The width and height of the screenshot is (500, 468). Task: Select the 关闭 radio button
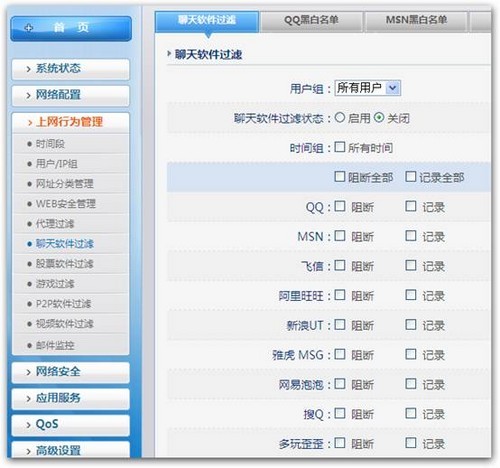click(x=379, y=117)
